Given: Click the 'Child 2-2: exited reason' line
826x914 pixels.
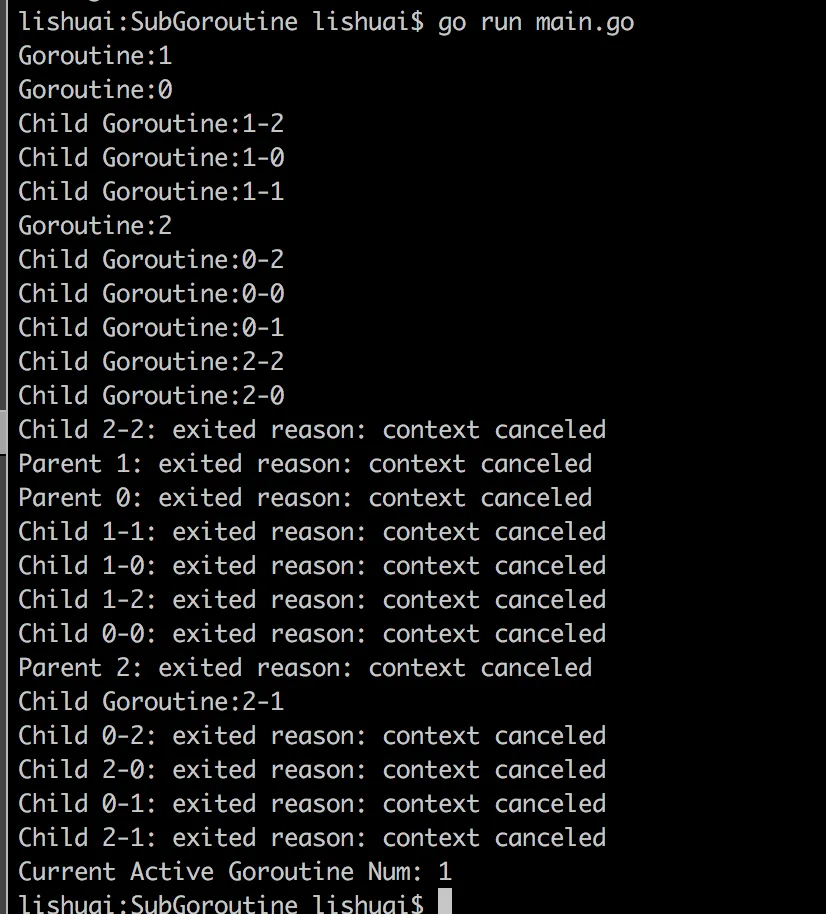Looking at the screenshot, I should [312, 429].
